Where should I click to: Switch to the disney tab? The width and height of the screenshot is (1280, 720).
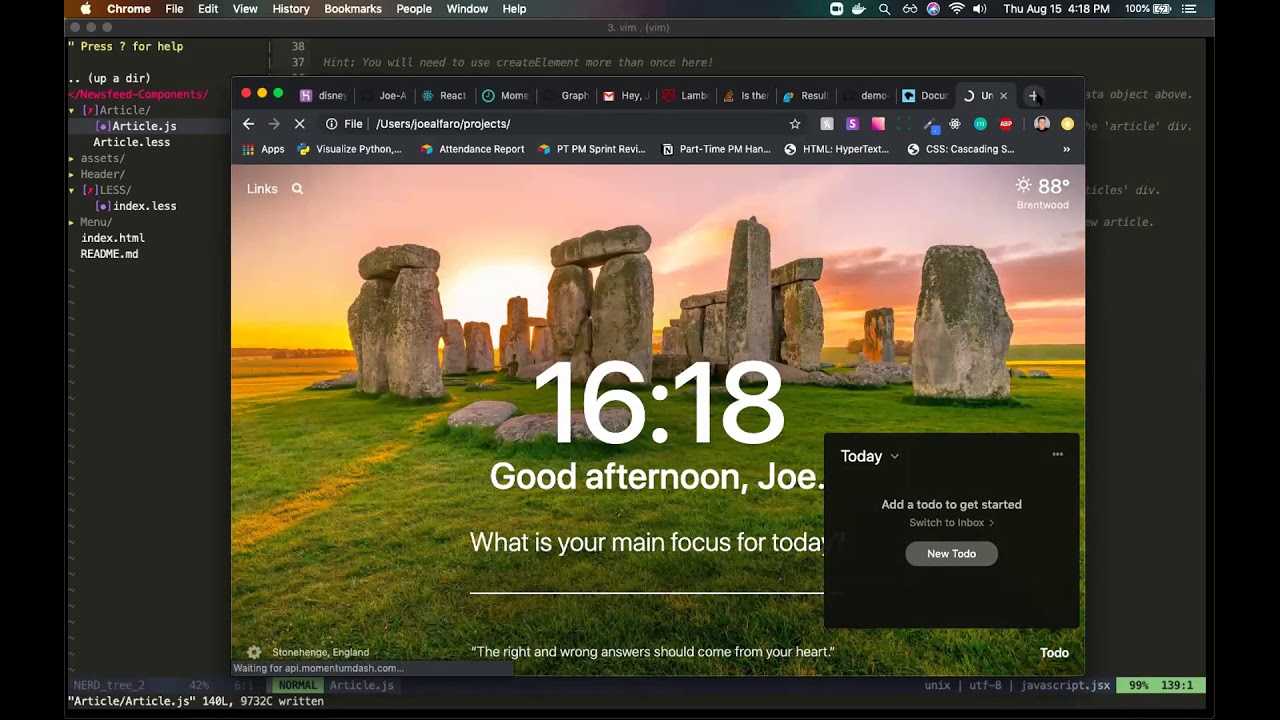324,96
